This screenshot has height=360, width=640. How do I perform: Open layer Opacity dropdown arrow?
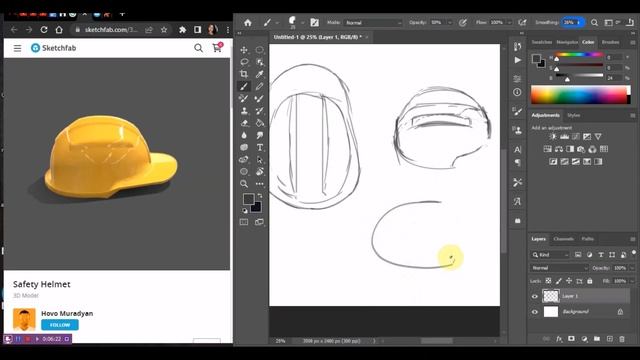(632, 268)
